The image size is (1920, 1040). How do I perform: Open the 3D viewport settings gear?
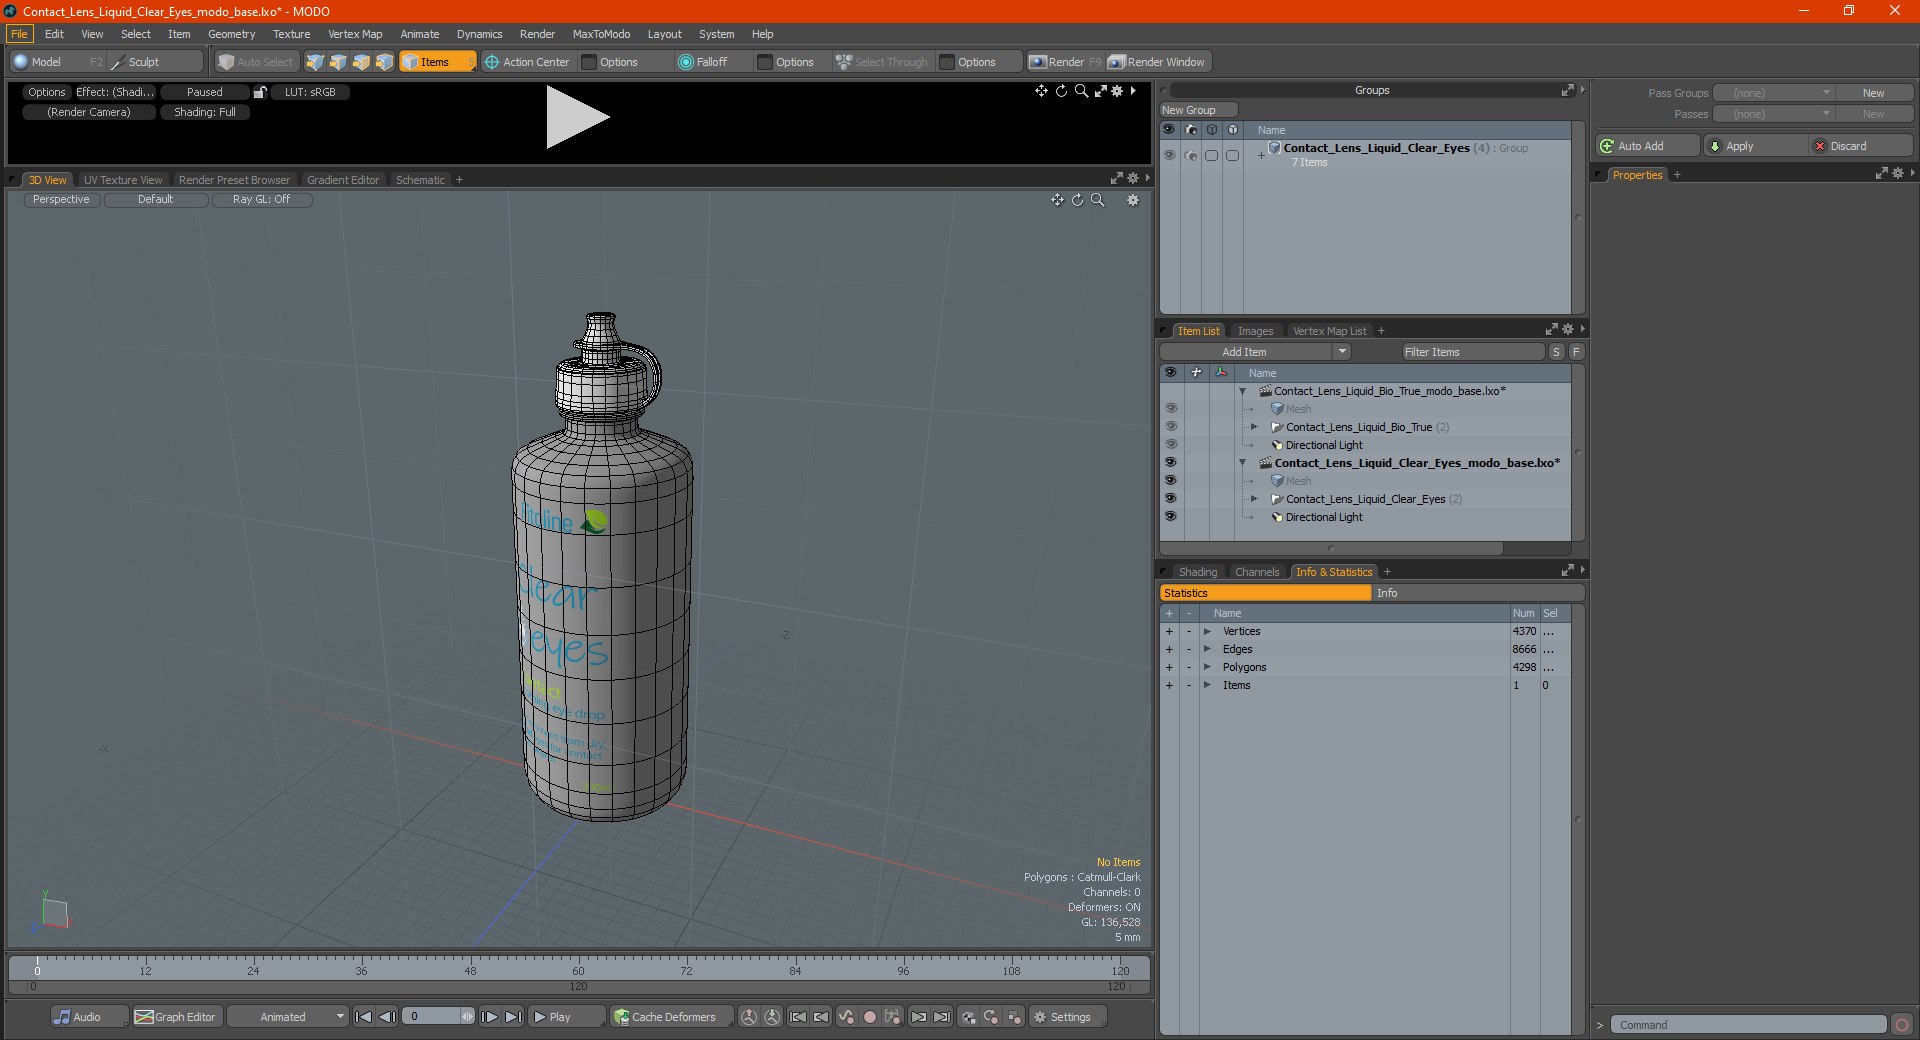point(1133,200)
